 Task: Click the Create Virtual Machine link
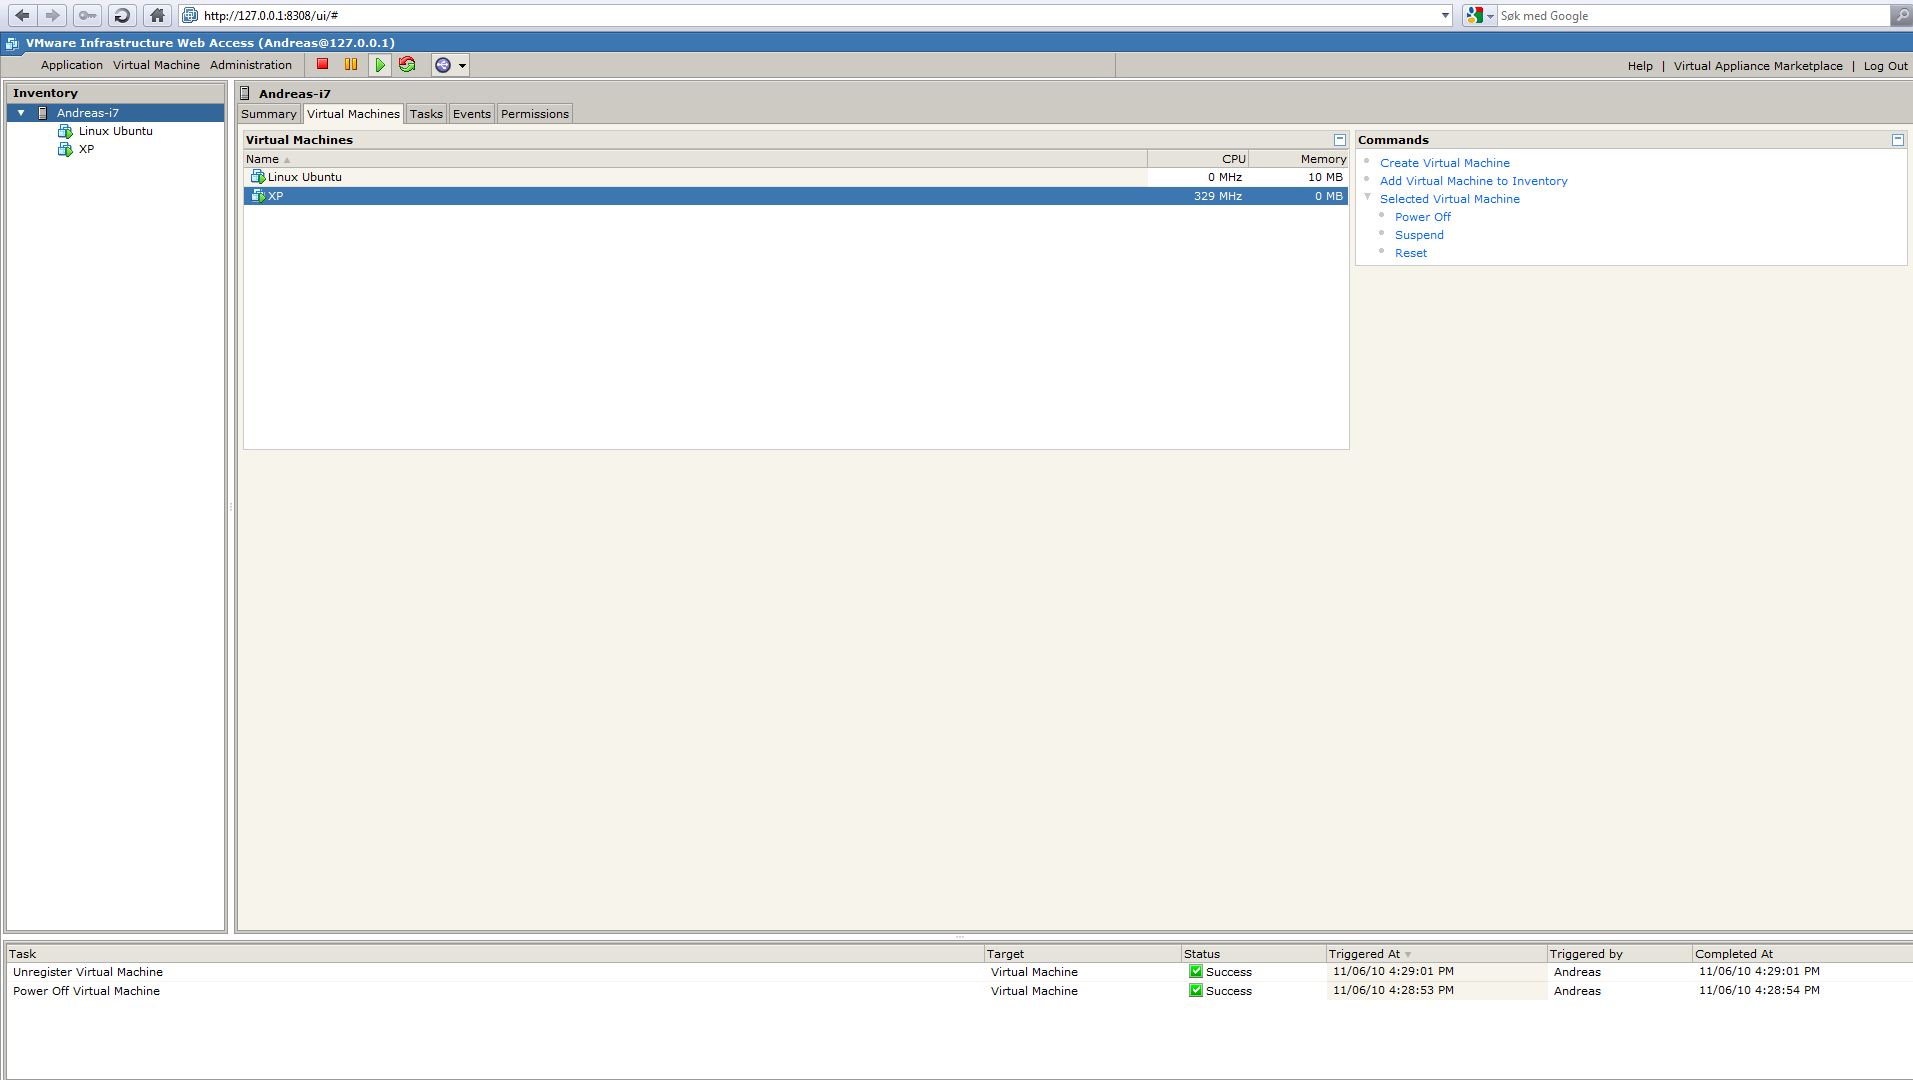[1445, 163]
